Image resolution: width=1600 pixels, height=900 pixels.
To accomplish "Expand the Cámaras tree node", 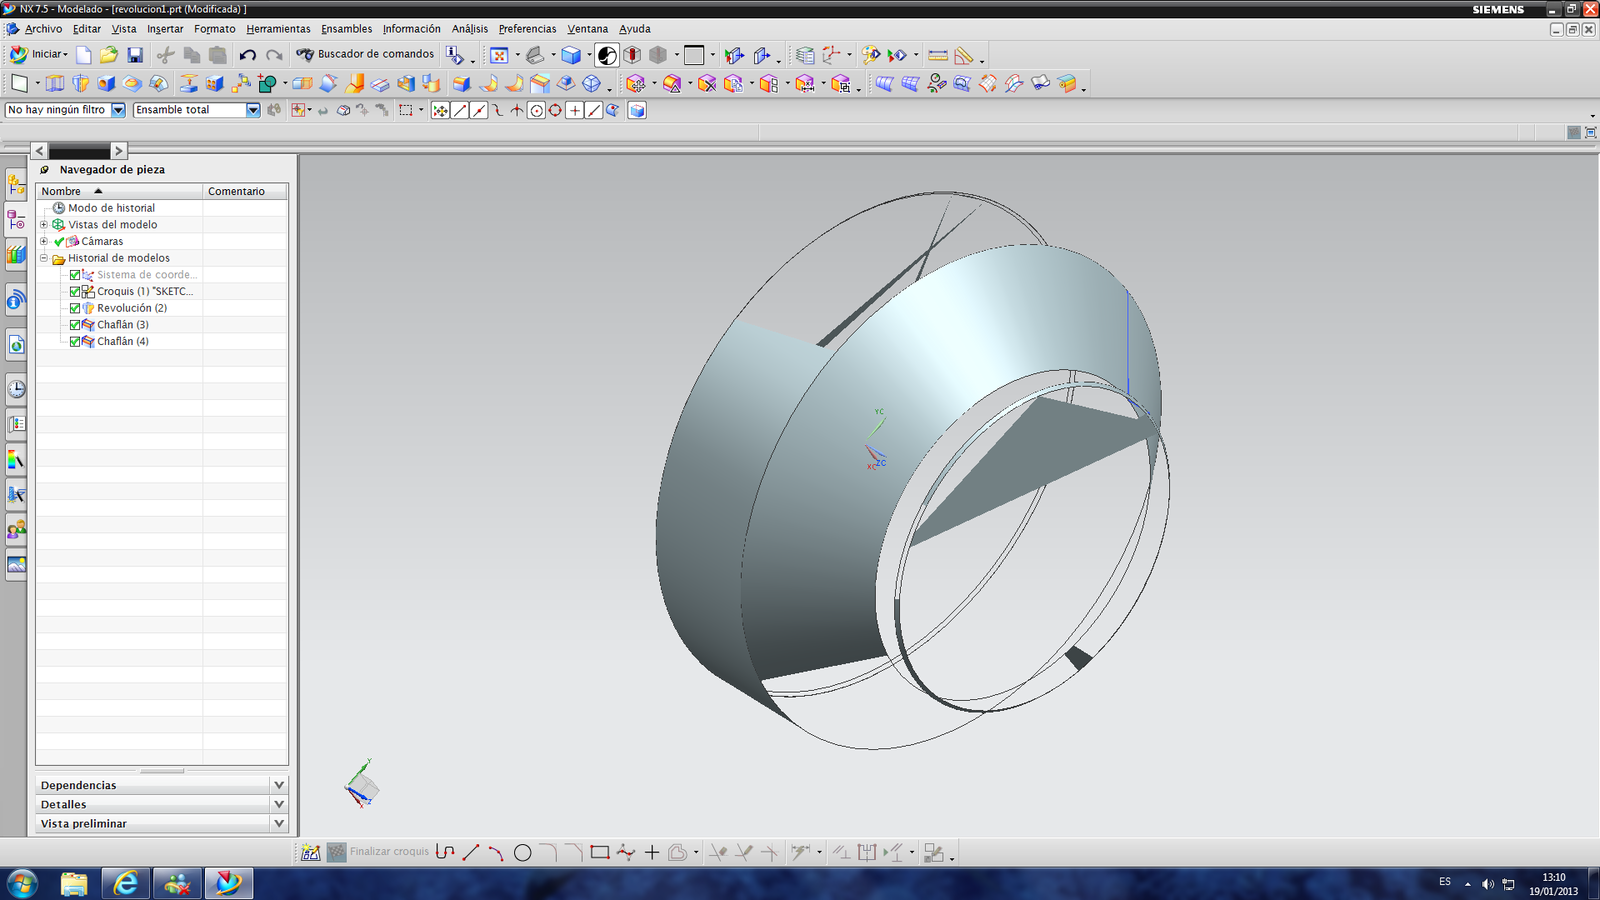I will coord(44,241).
